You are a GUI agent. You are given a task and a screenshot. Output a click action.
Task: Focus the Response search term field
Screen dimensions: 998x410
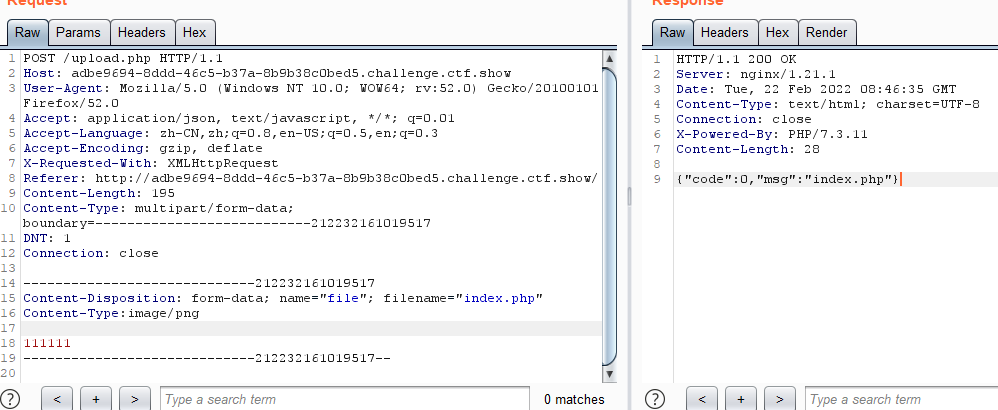(x=902, y=399)
